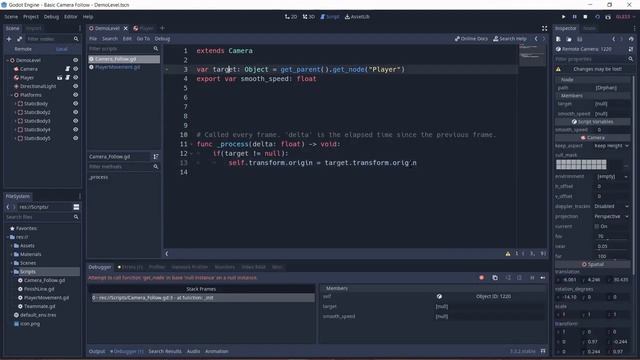Switch to the 3D workspace

tap(309, 17)
